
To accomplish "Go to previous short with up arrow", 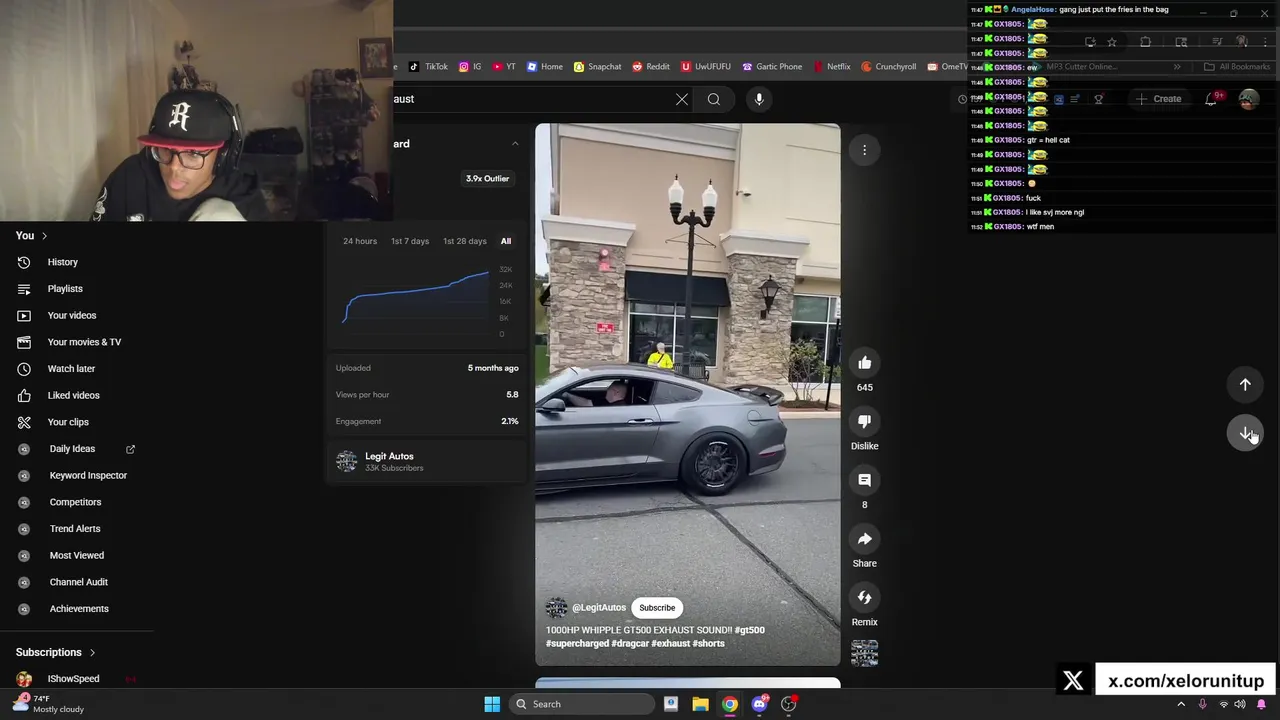I will click(1245, 384).
